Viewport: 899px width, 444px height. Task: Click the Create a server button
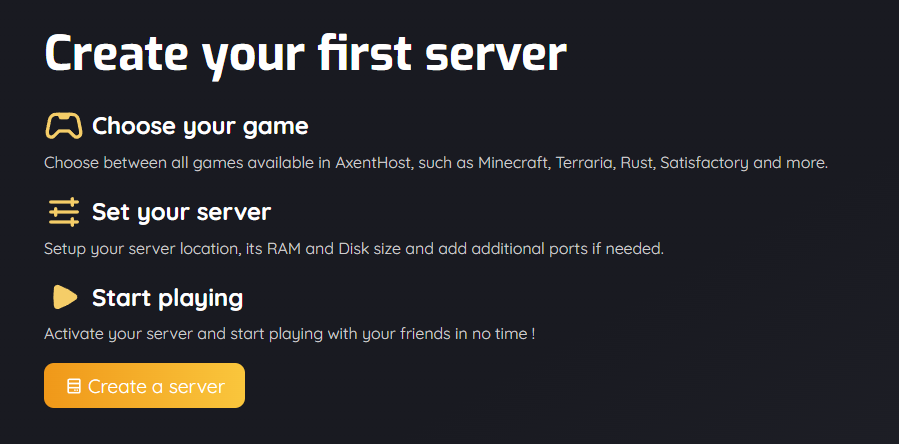[144, 385]
